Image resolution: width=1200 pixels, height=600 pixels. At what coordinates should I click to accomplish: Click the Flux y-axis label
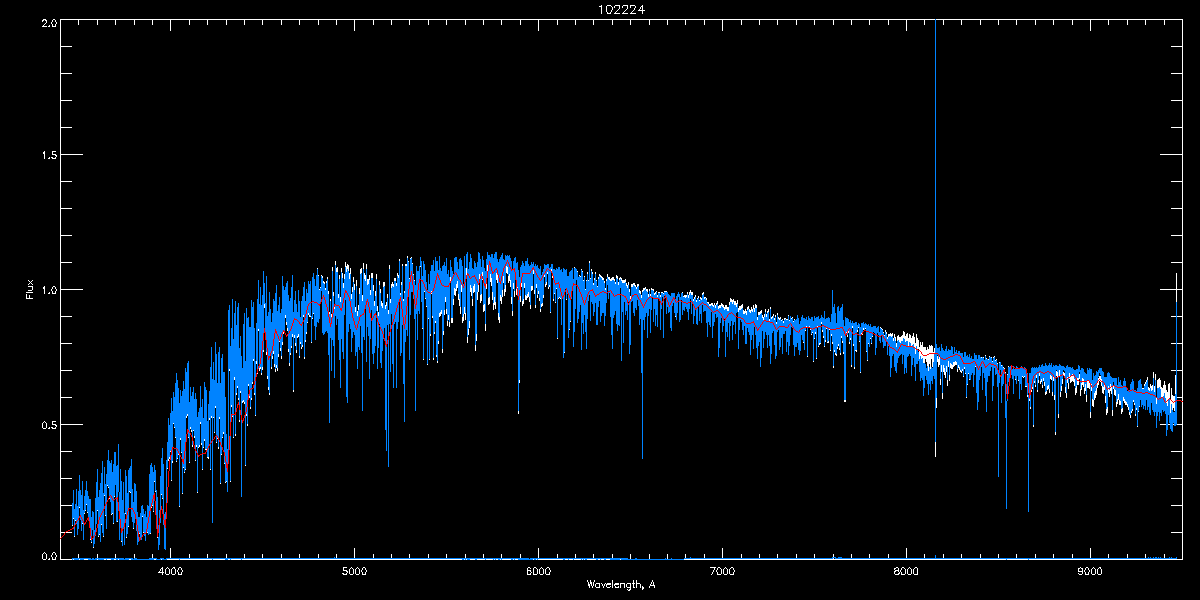pyautogui.click(x=29, y=291)
